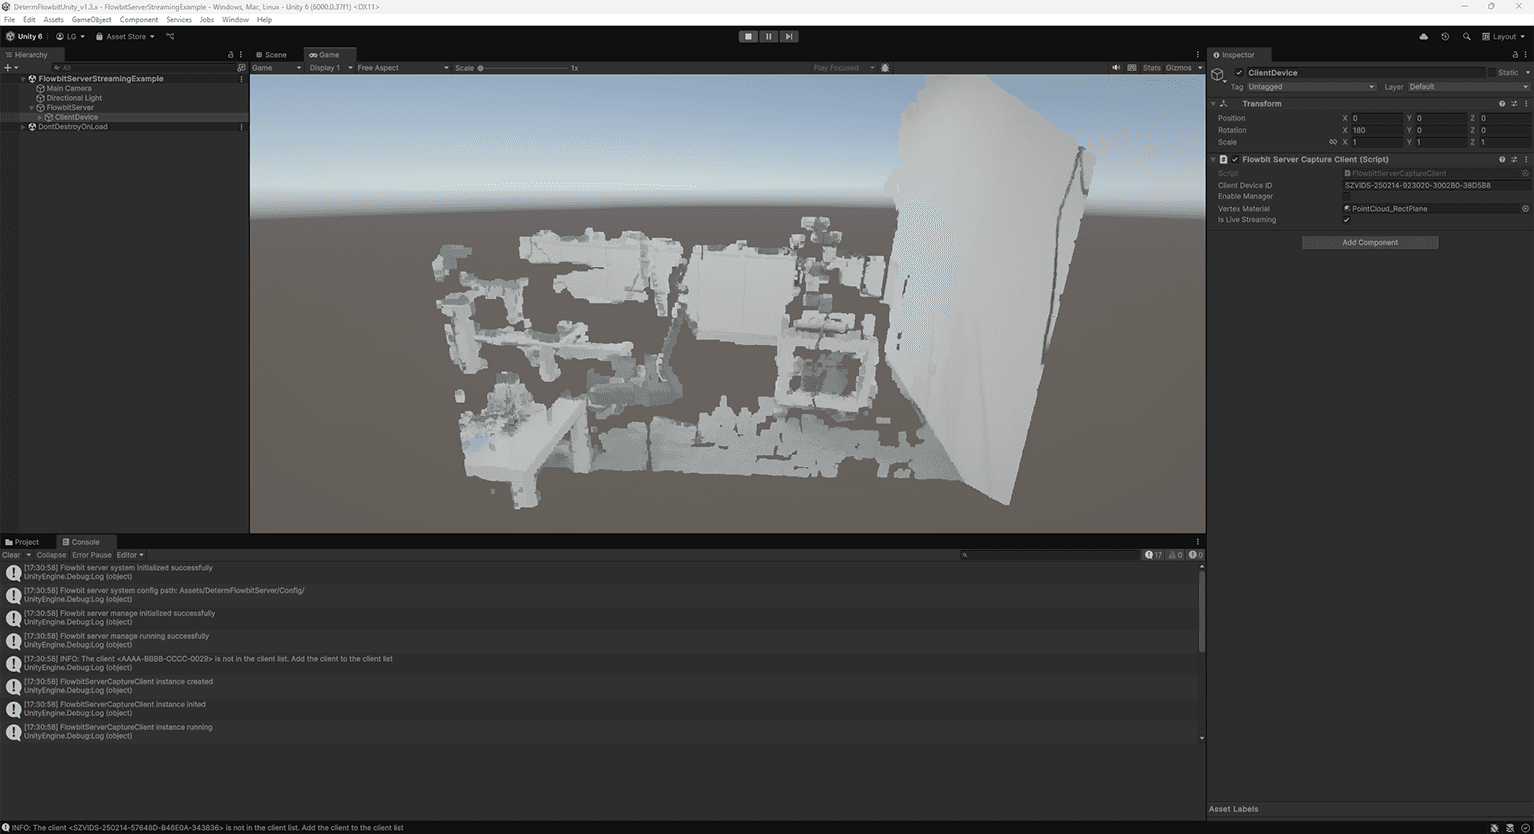The width and height of the screenshot is (1534, 834).
Task: Toggle constrained proportions link icon on Scale
Action: pyautogui.click(x=1332, y=142)
